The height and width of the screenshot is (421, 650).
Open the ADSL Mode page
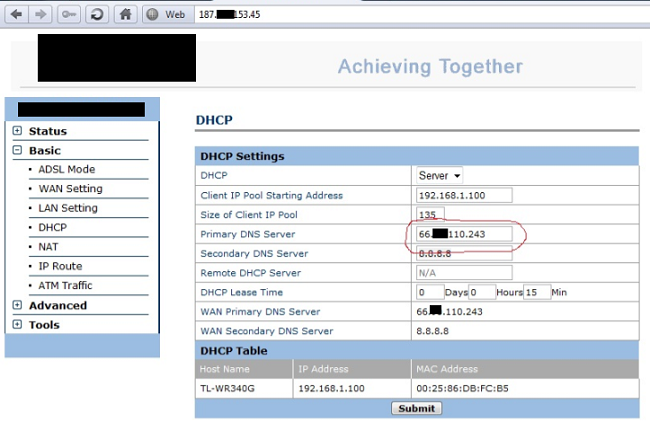tap(67, 169)
